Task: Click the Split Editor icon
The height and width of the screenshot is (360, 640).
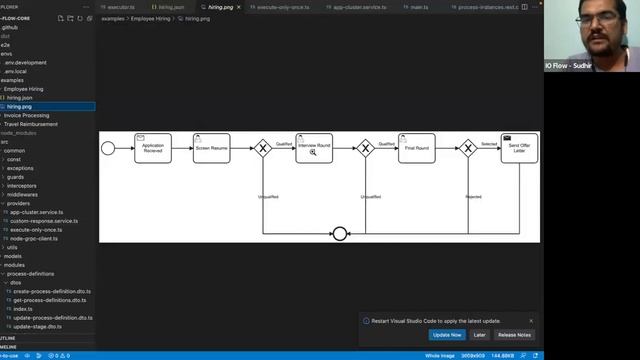Action: coord(524,7)
